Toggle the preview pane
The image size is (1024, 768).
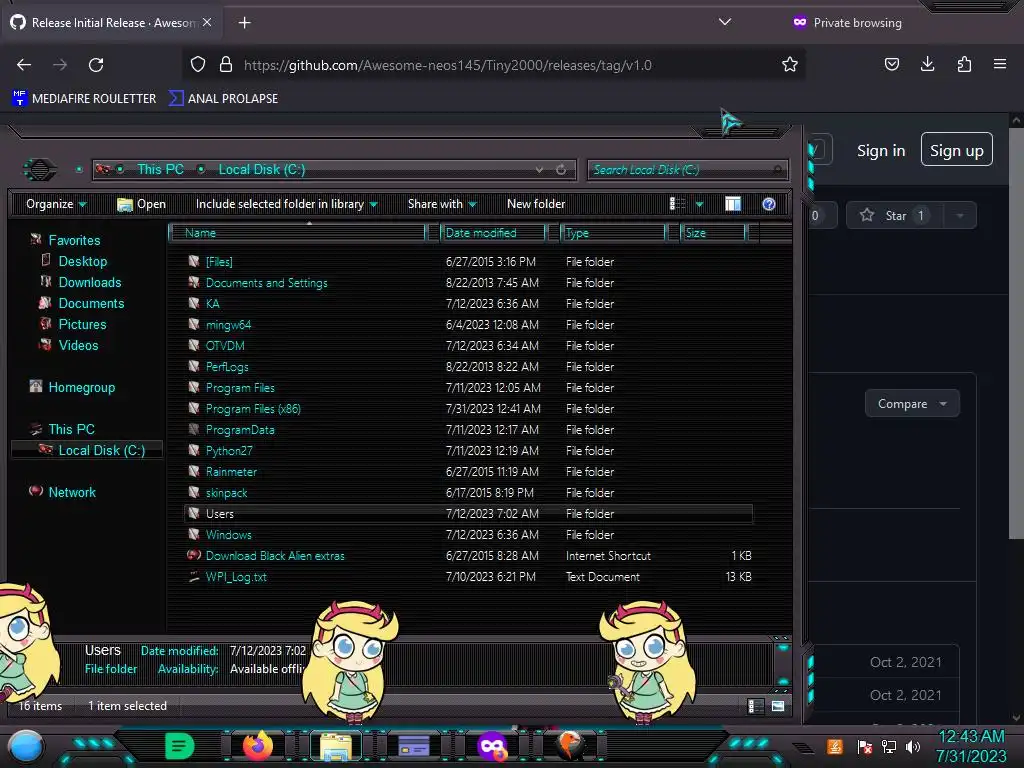(733, 204)
